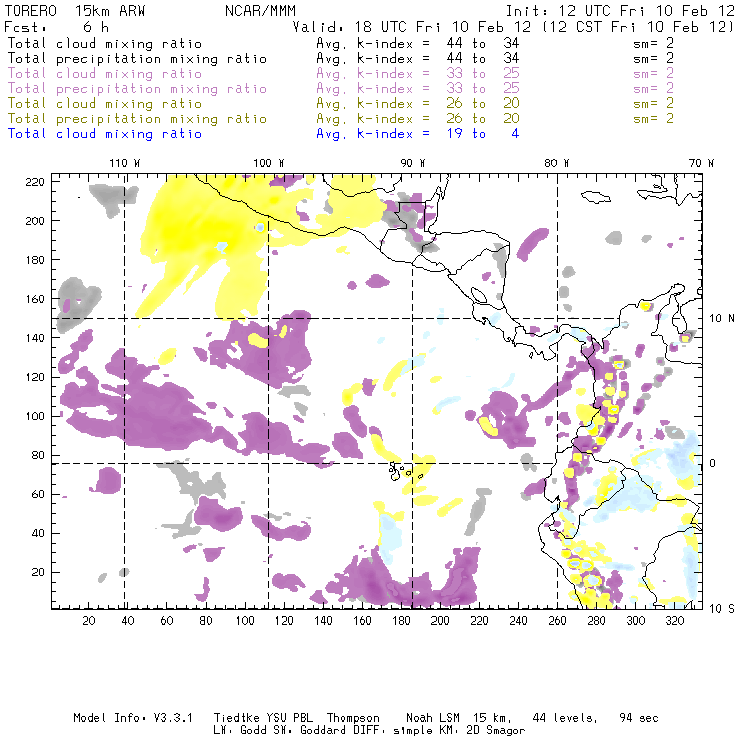Click the Jamaica island outline on the map

coord(596,196)
